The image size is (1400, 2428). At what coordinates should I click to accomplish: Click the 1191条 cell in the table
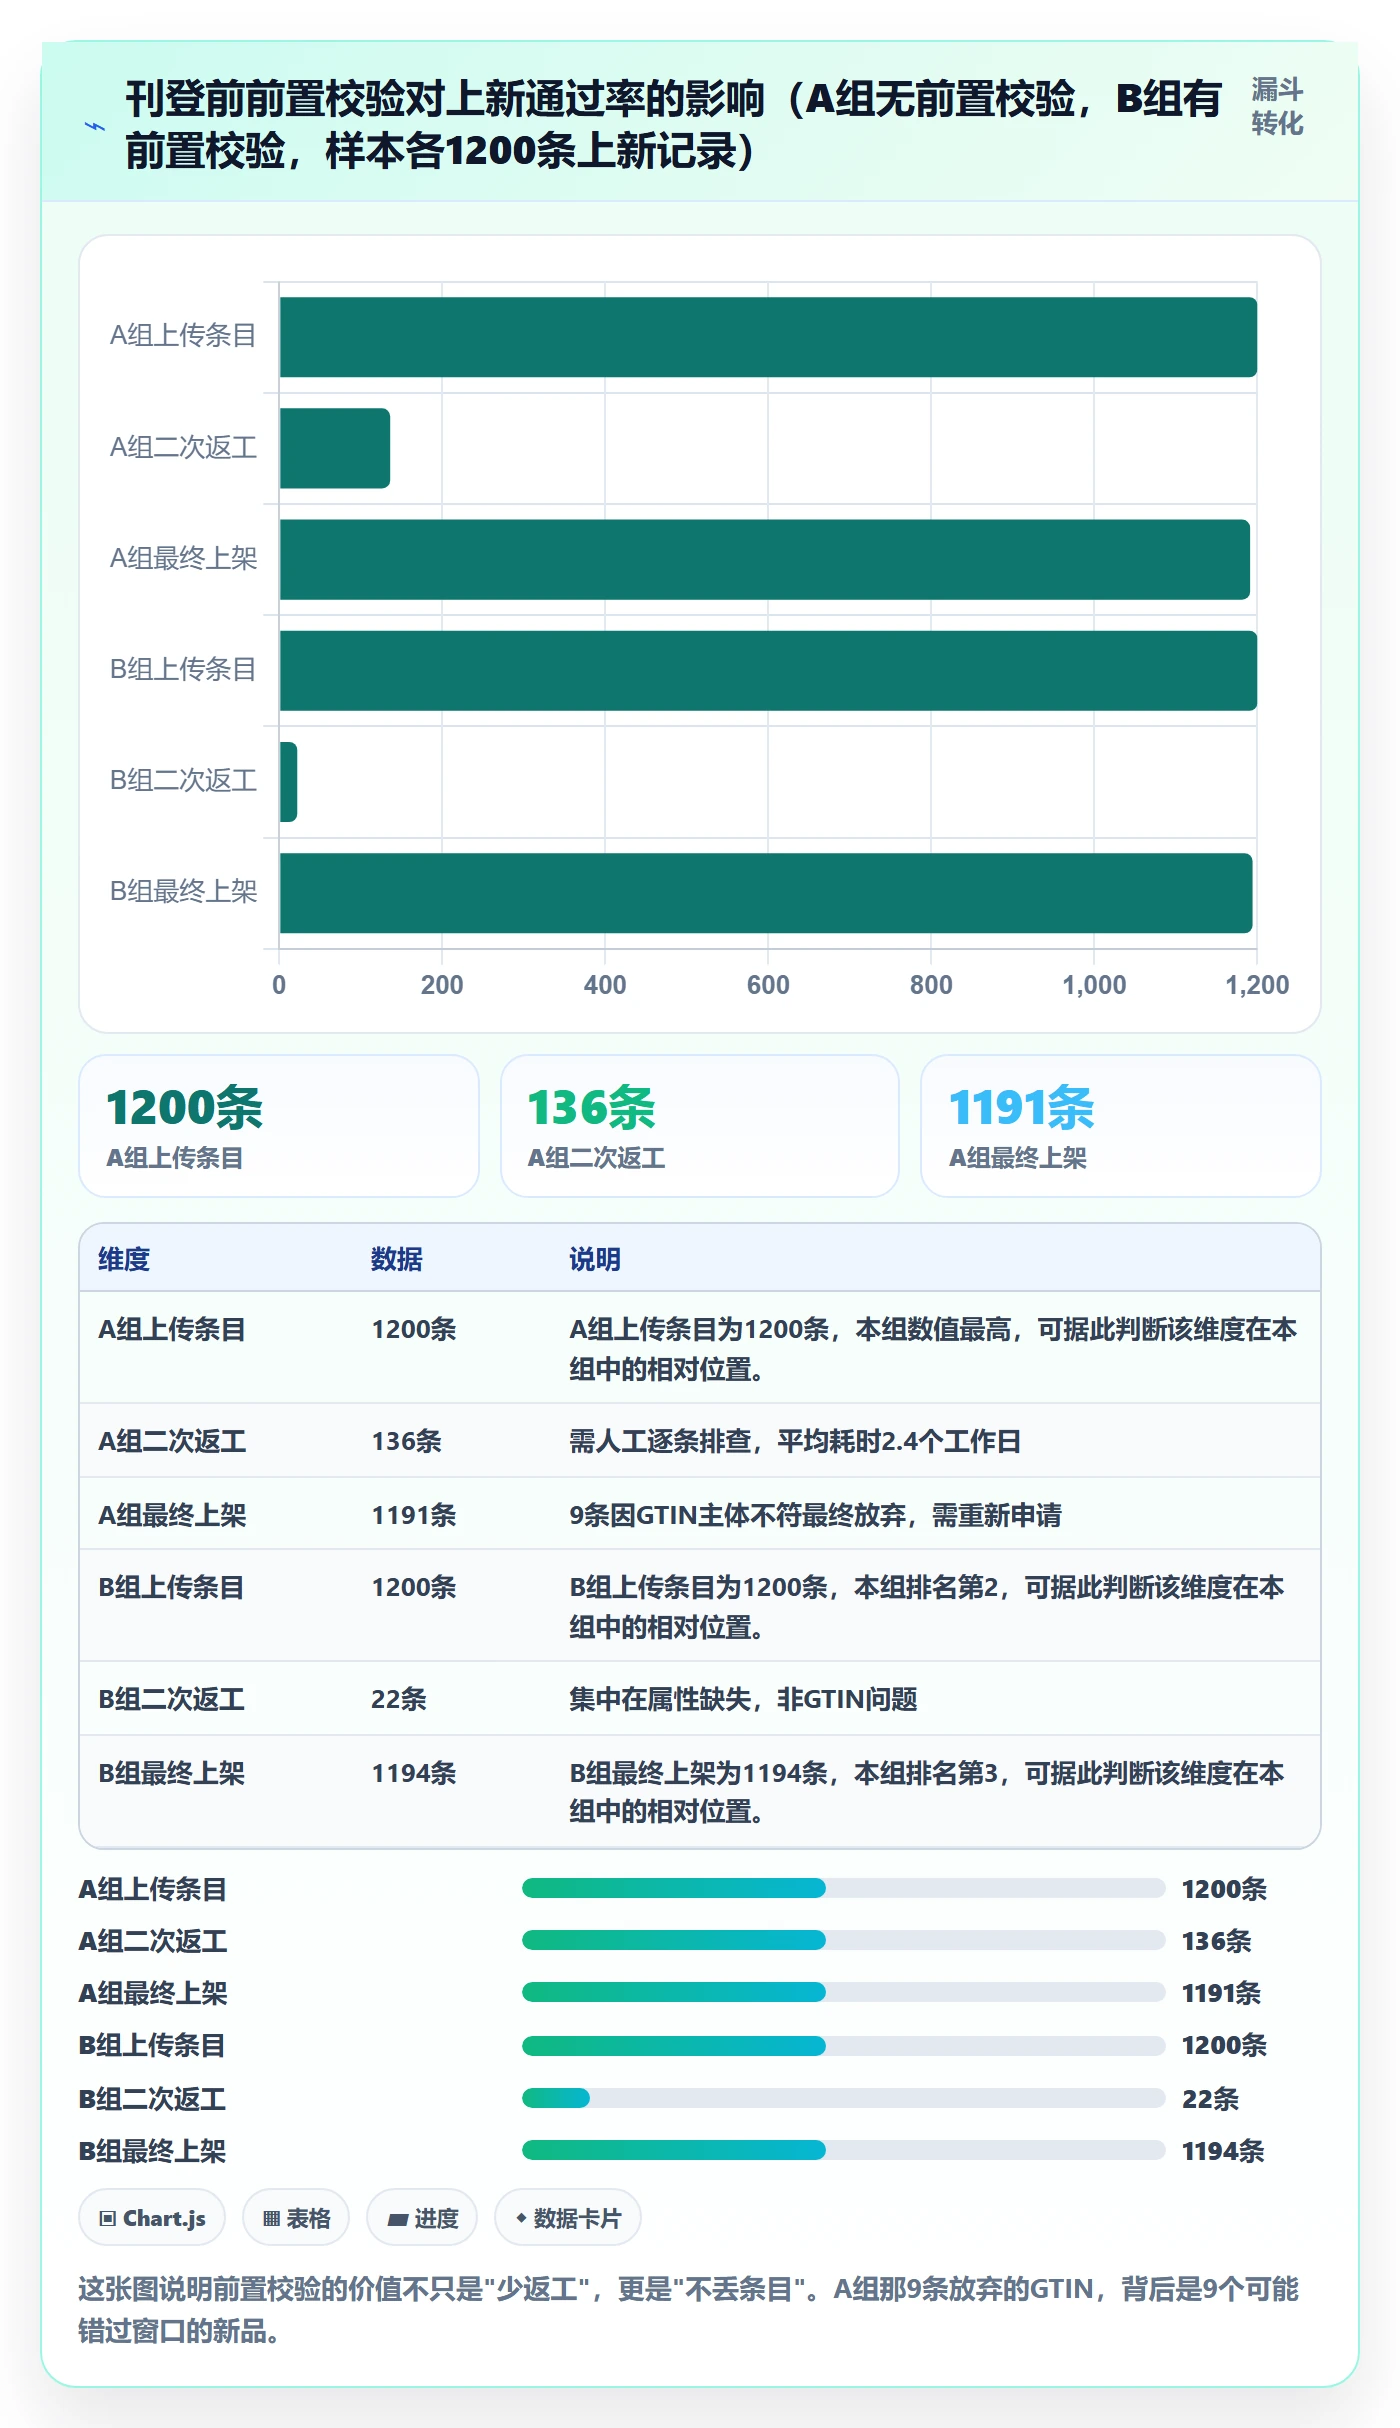414,1515
